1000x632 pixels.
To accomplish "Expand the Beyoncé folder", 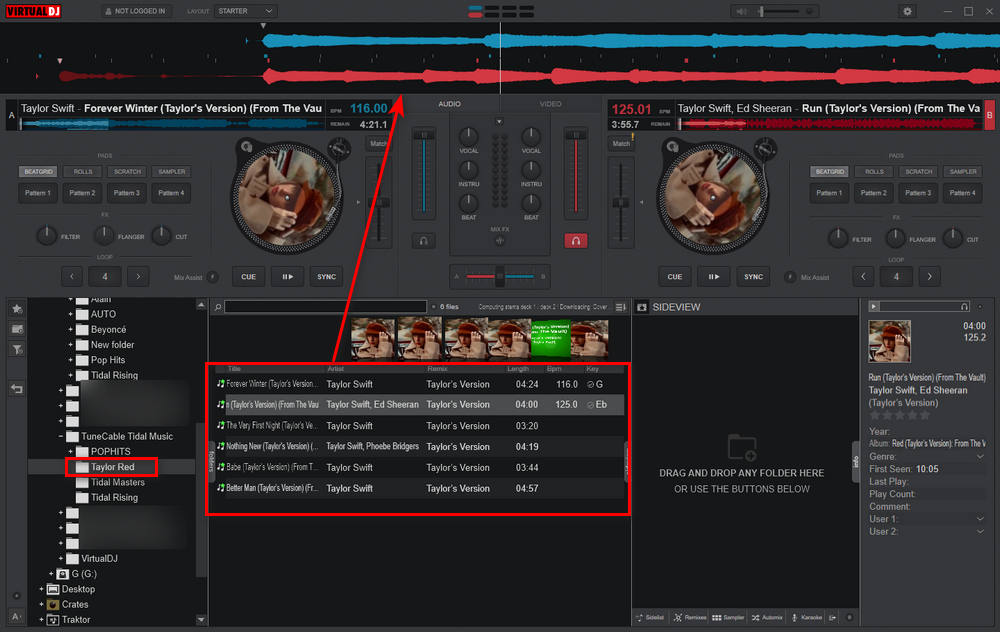I will click(x=71, y=330).
